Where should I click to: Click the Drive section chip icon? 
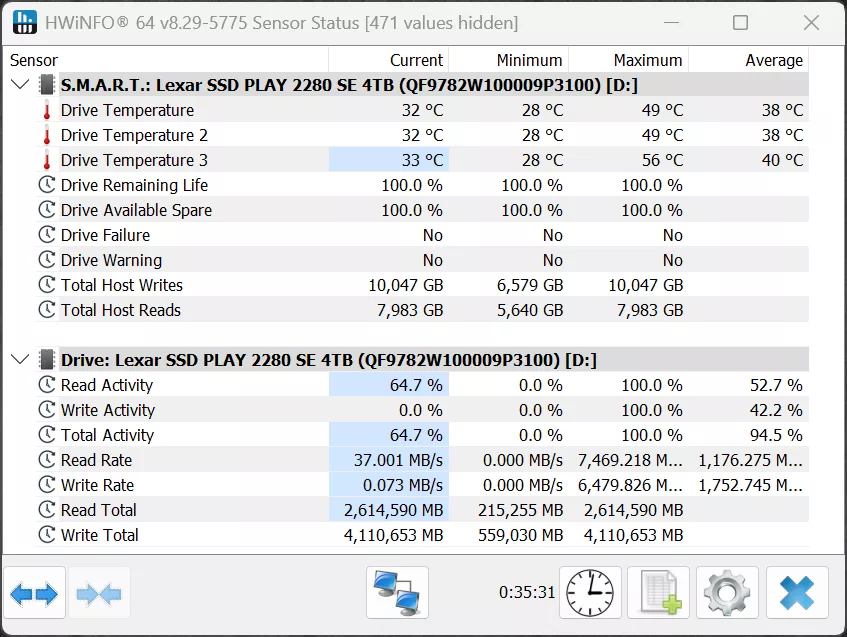click(47, 360)
